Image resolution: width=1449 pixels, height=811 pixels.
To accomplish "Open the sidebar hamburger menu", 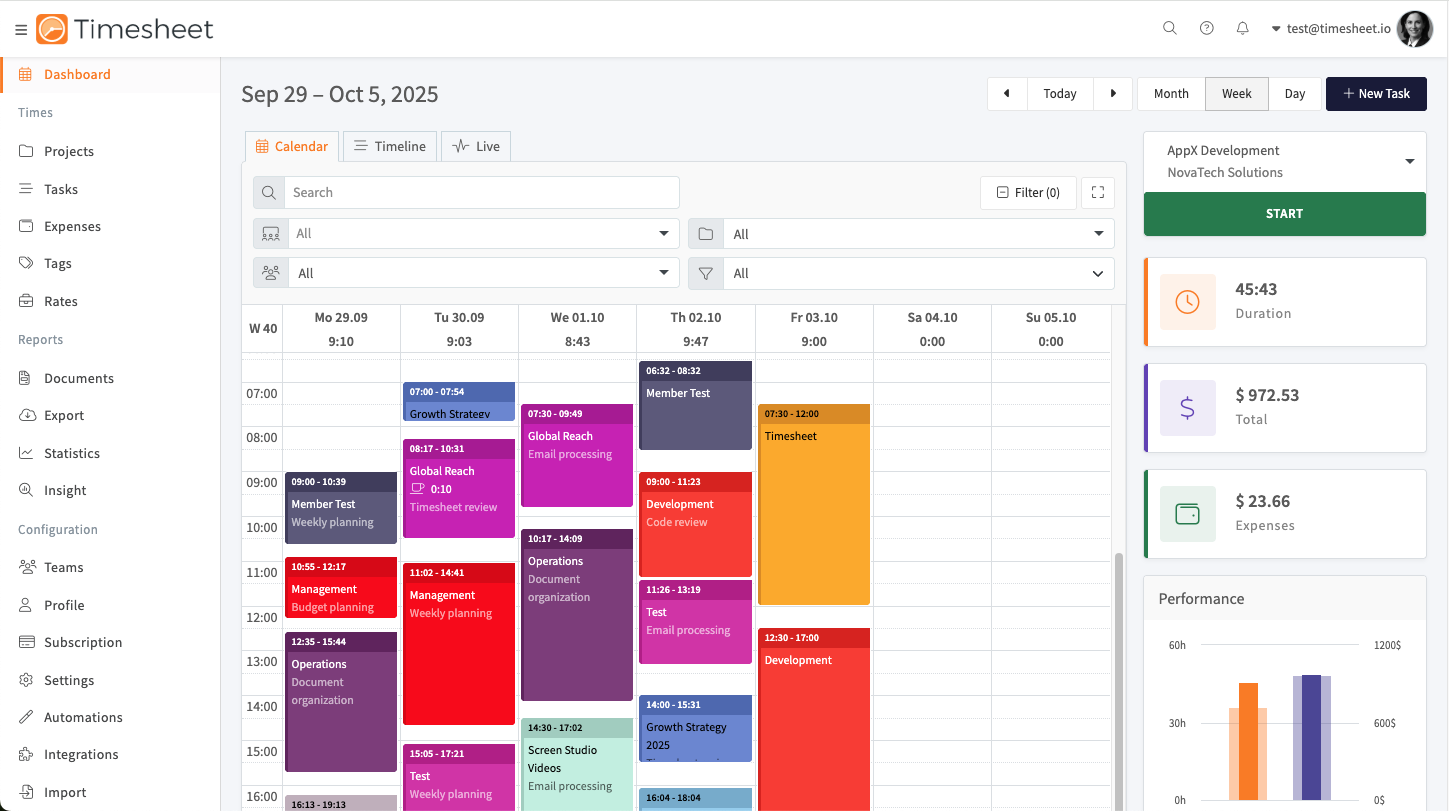I will [x=21, y=29].
